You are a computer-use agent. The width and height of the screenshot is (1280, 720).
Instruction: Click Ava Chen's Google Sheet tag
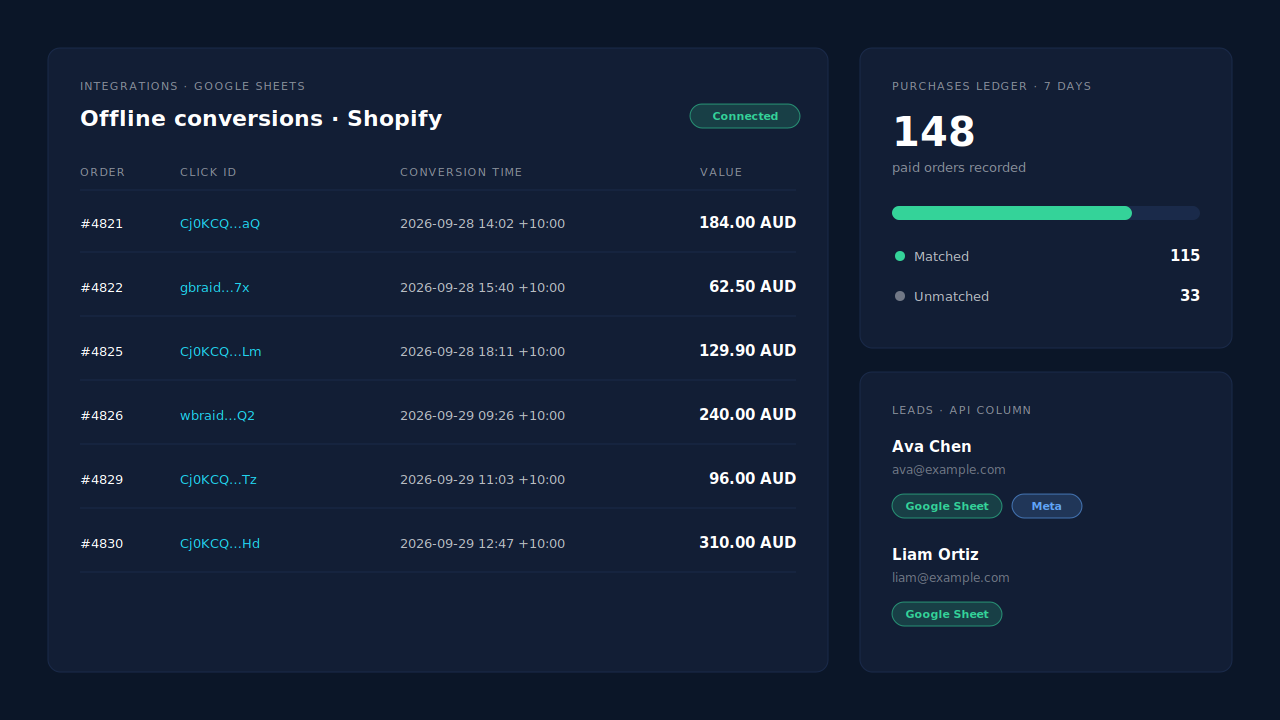pyautogui.click(x=947, y=506)
